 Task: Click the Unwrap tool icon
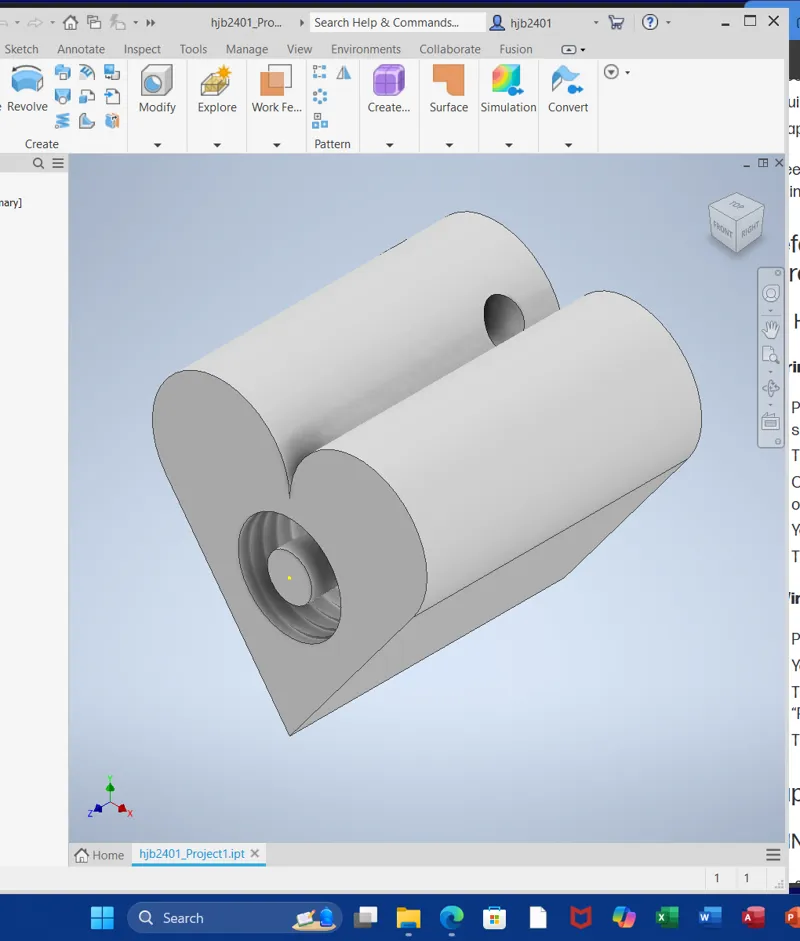(112, 121)
